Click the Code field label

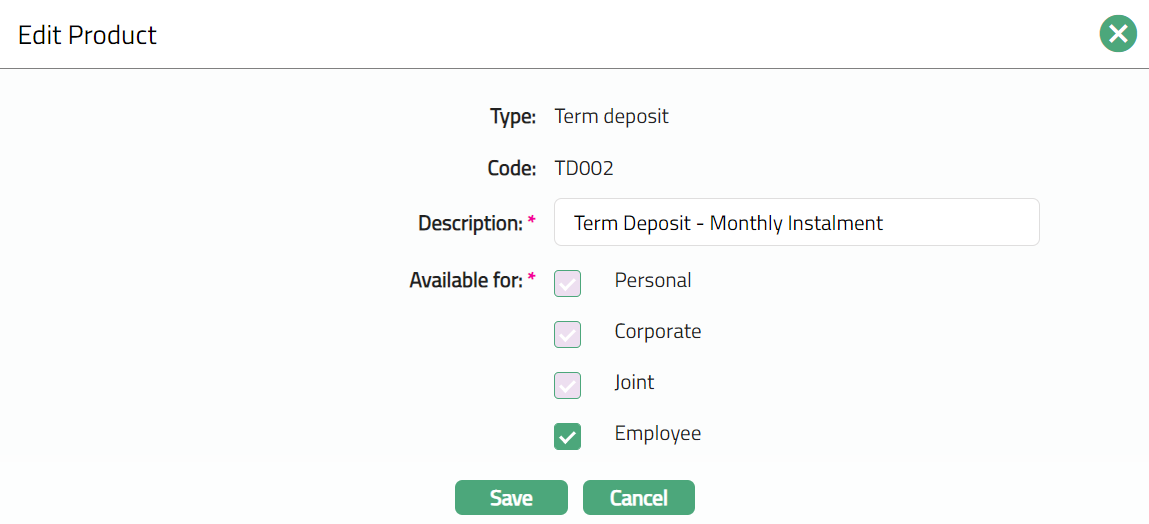(511, 168)
